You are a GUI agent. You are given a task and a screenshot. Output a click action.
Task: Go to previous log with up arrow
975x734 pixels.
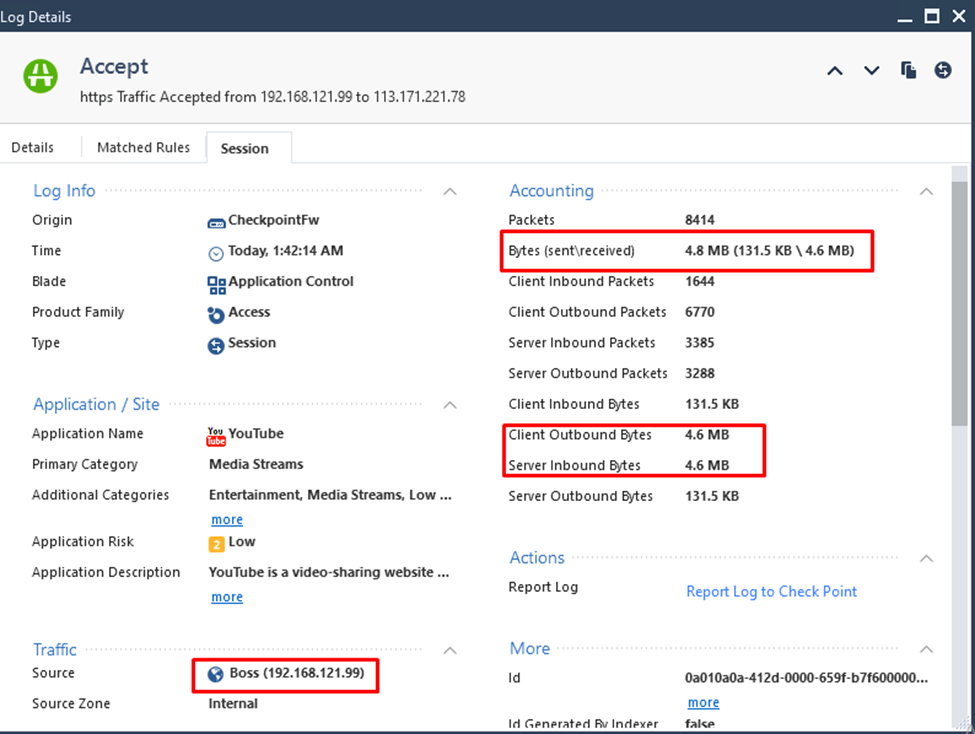pos(835,70)
